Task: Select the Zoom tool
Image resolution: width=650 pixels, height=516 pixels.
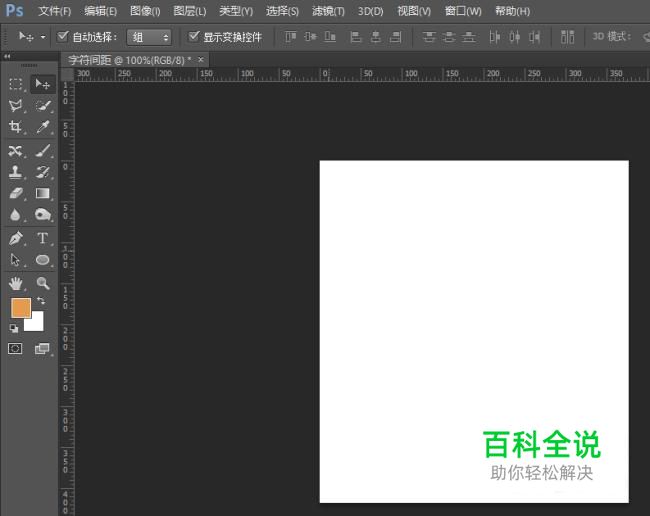Action: (43, 283)
